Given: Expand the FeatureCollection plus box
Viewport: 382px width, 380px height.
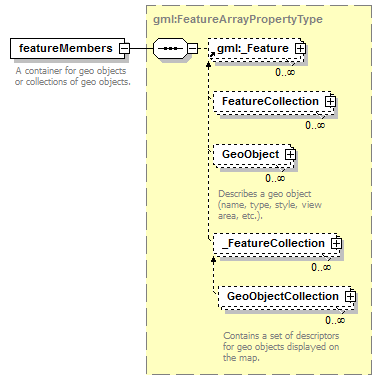Looking at the screenshot, I should (330, 101).
